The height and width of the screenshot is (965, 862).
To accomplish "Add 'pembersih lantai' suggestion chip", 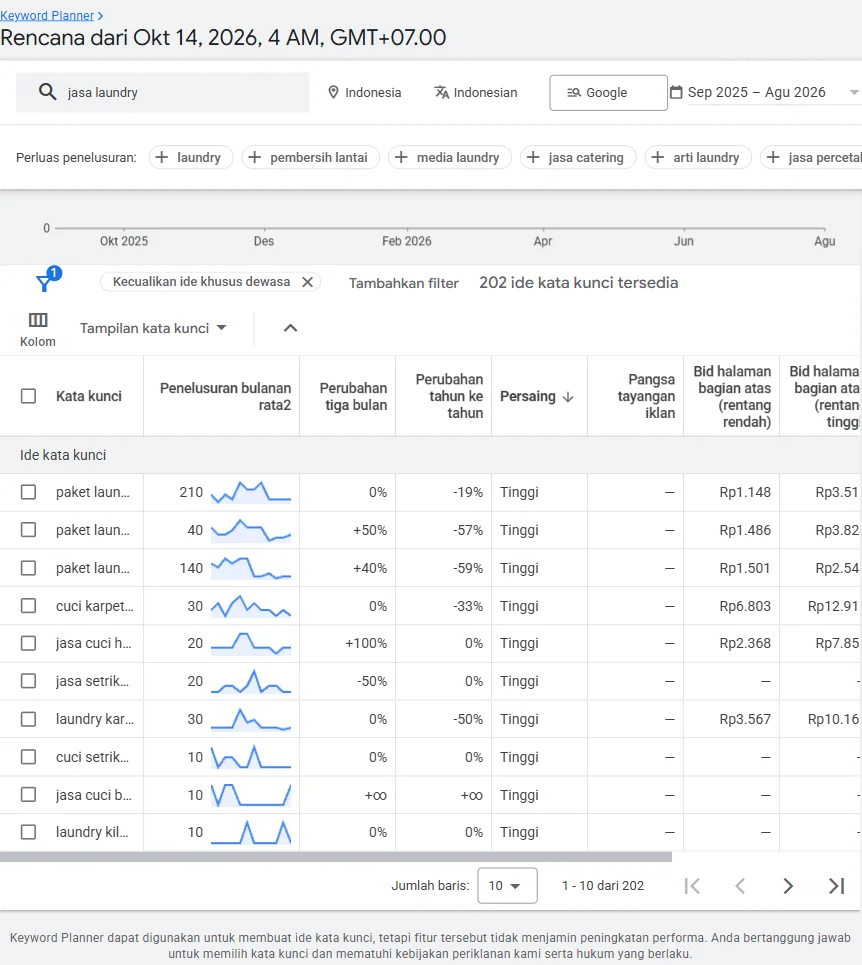I will coord(311,158).
